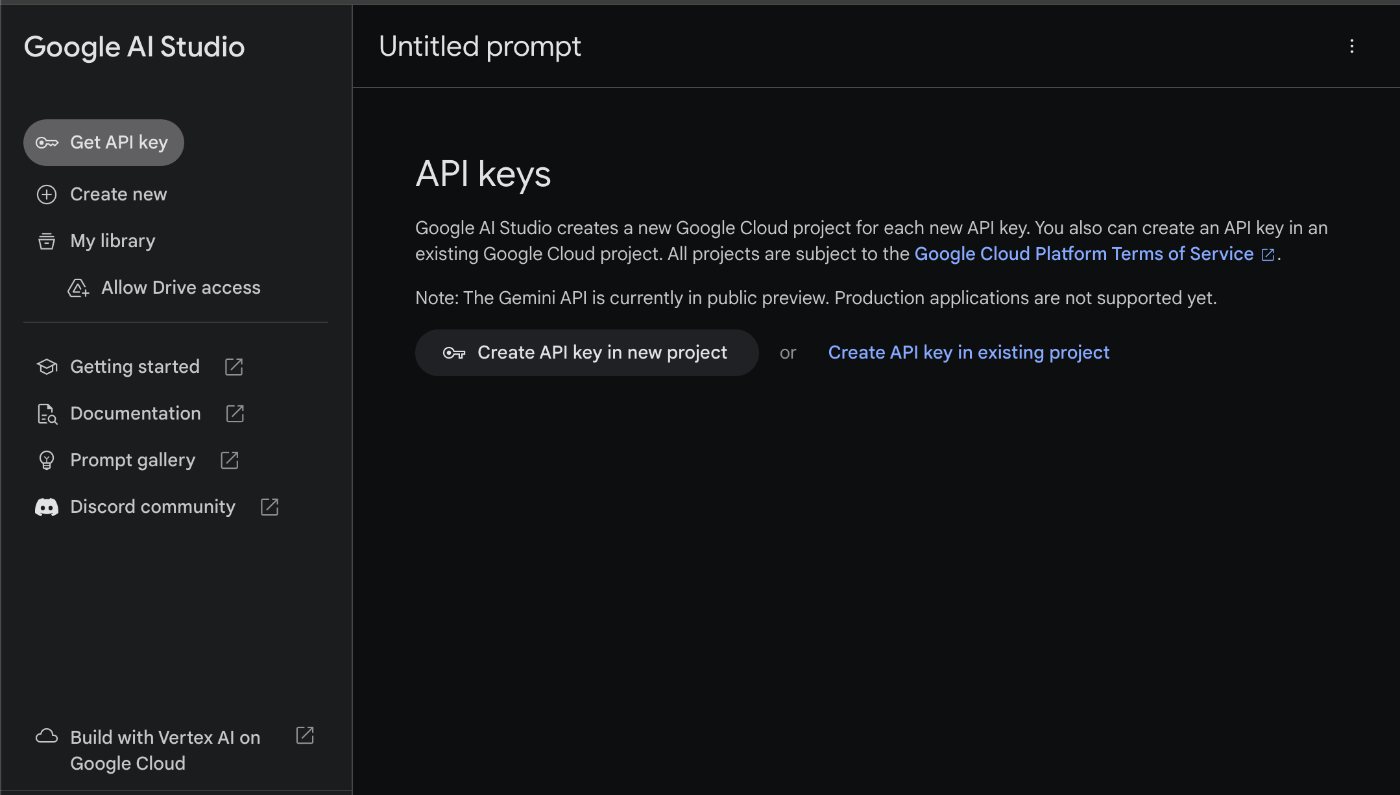
Task: Click the Discord logo icon
Action: (47, 507)
